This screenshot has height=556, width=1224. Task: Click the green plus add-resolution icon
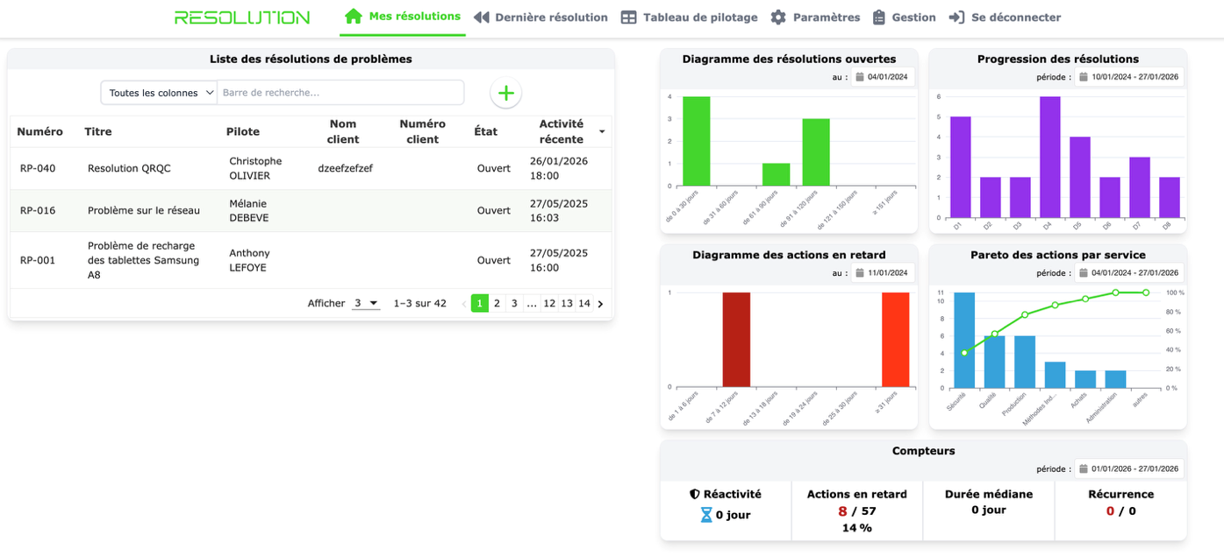506,93
